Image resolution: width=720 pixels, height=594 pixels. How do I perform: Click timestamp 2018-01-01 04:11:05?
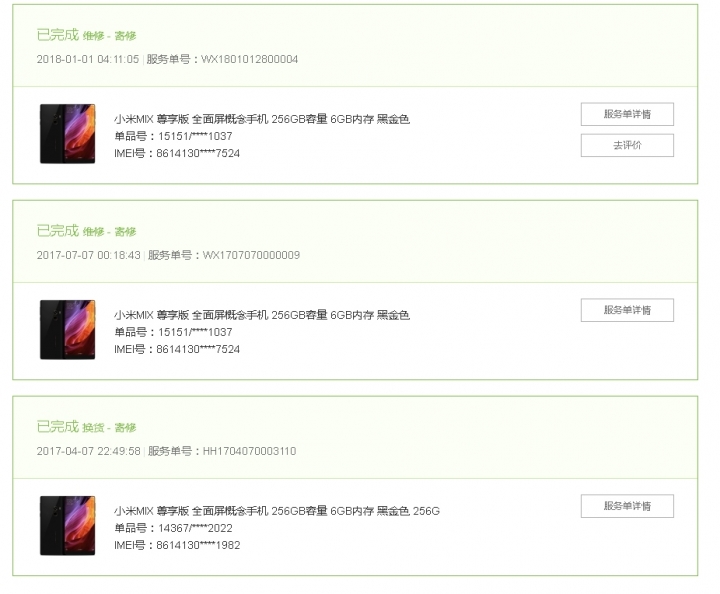point(88,59)
